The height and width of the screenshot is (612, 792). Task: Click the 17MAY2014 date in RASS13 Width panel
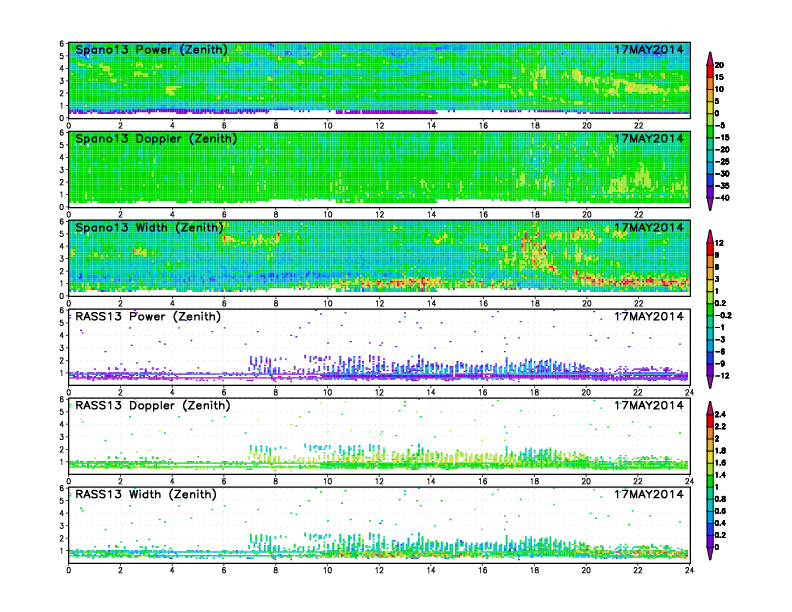click(x=649, y=494)
